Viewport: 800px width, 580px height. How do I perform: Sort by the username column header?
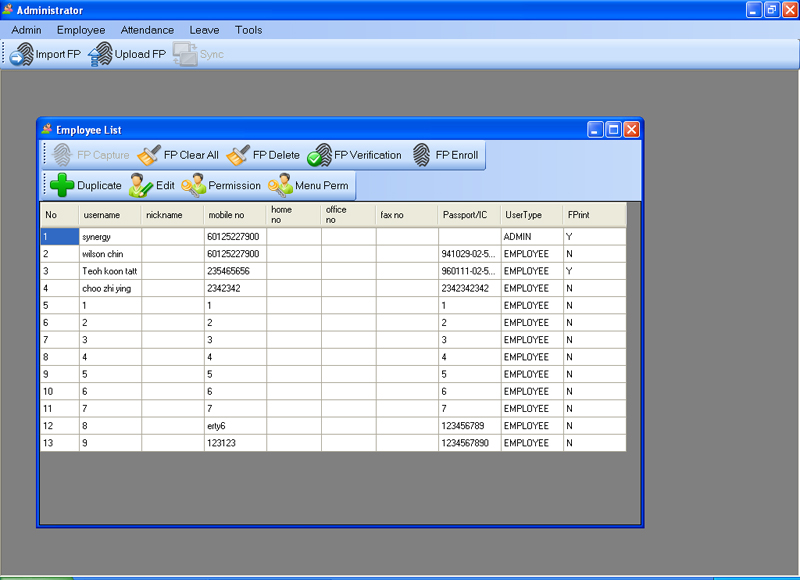click(x=110, y=215)
